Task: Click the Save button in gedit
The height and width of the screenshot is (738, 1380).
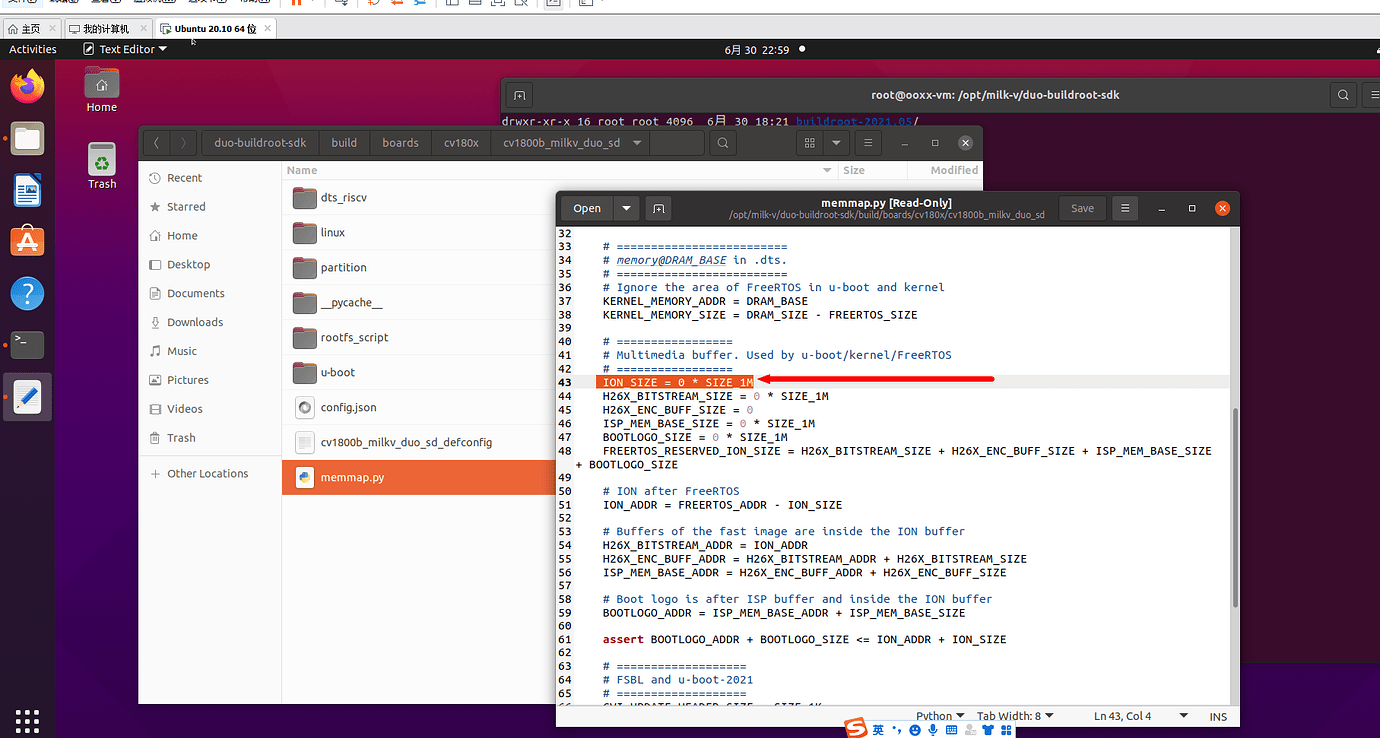Action: click(x=1082, y=208)
